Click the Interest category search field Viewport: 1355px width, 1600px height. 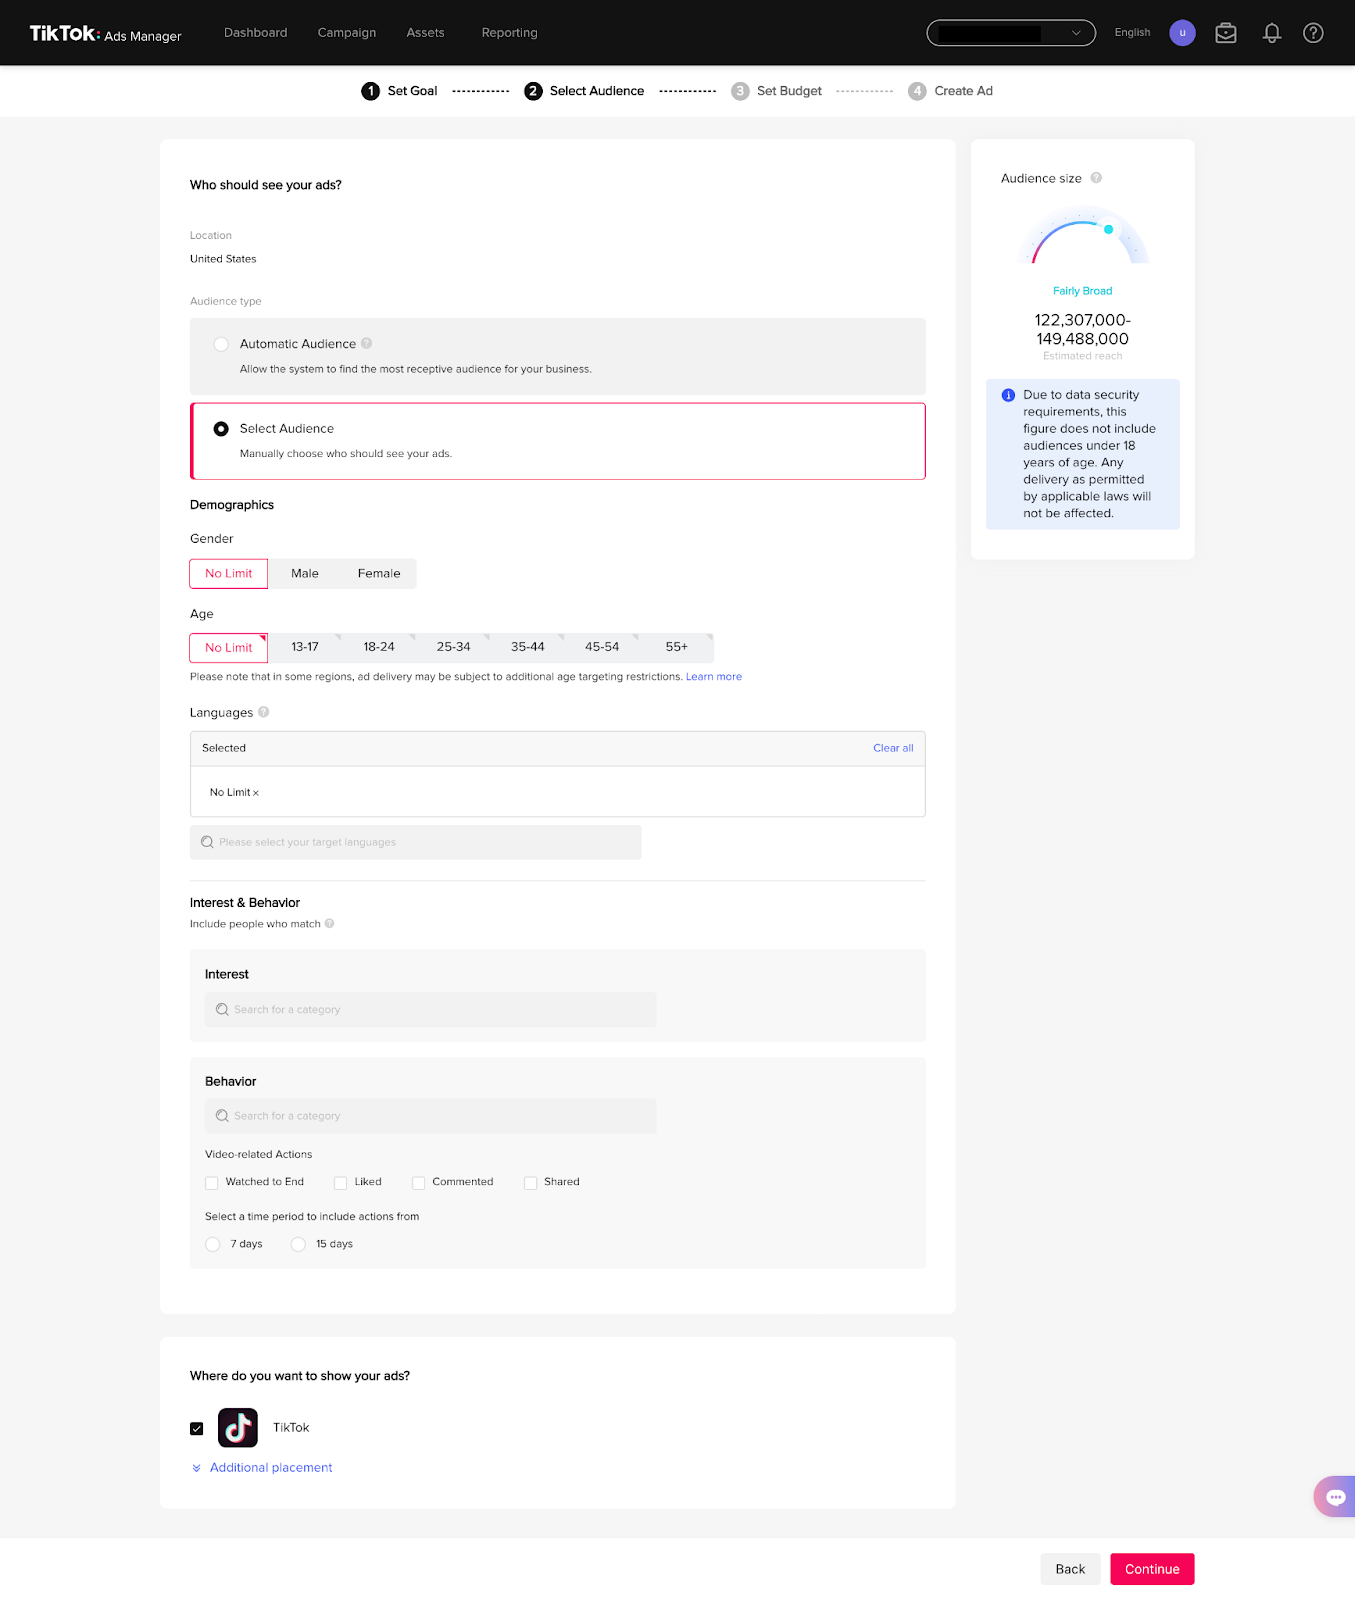tap(430, 1010)
